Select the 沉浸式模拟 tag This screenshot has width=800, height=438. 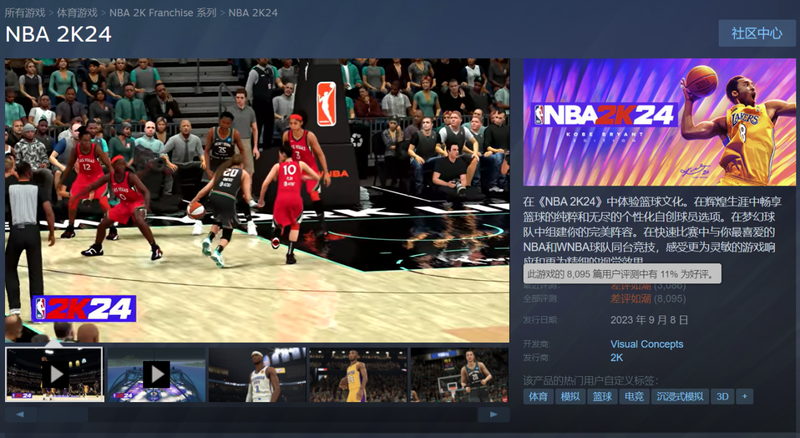680,397
